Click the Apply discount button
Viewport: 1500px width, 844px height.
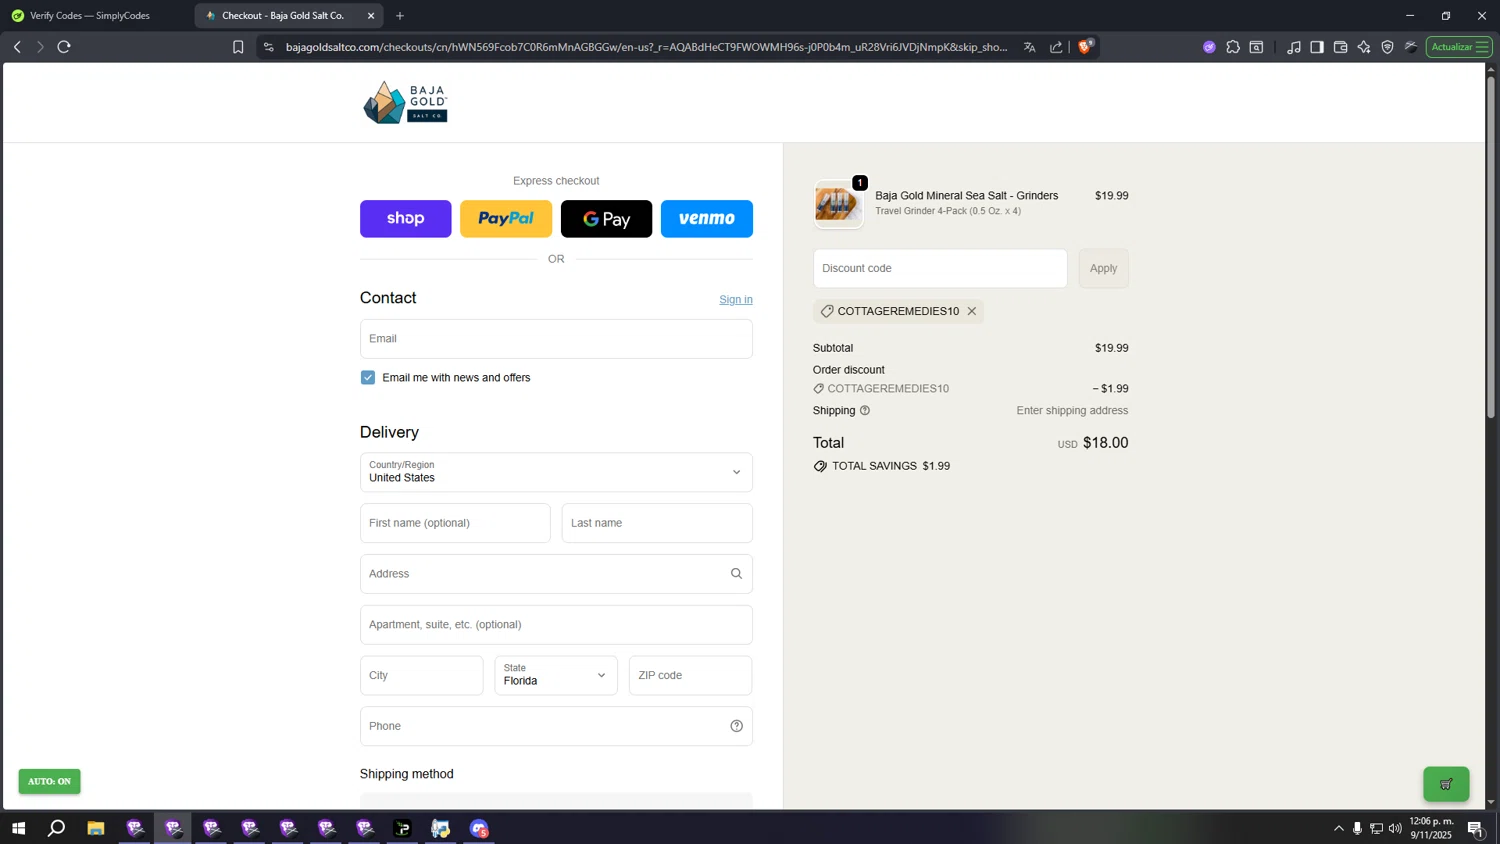click(1104, 269)
